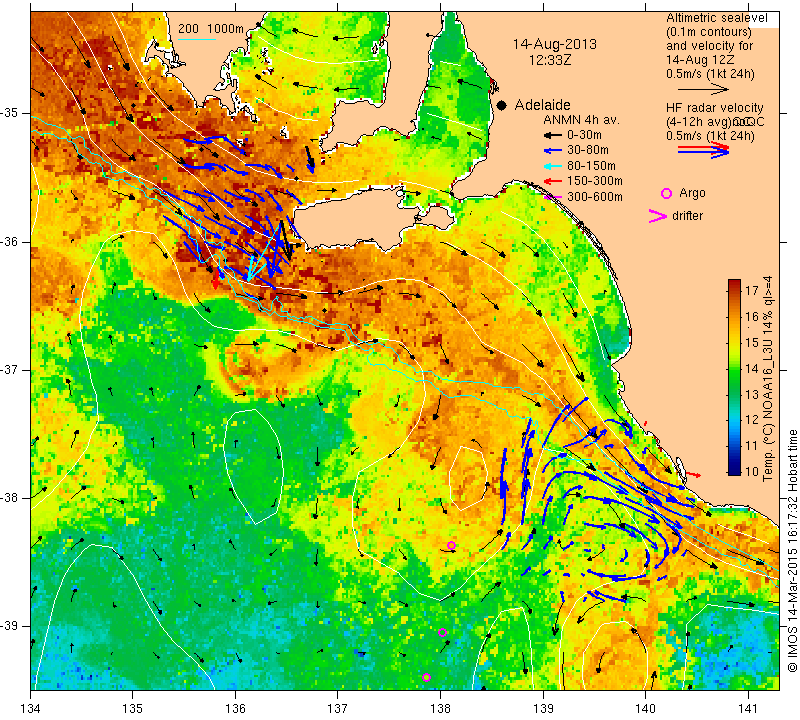Image resolution: width=800 pixels, height=720 pixels.
Task: Click the cyan 80-150m legend arrow
Action: coord(553,166)
